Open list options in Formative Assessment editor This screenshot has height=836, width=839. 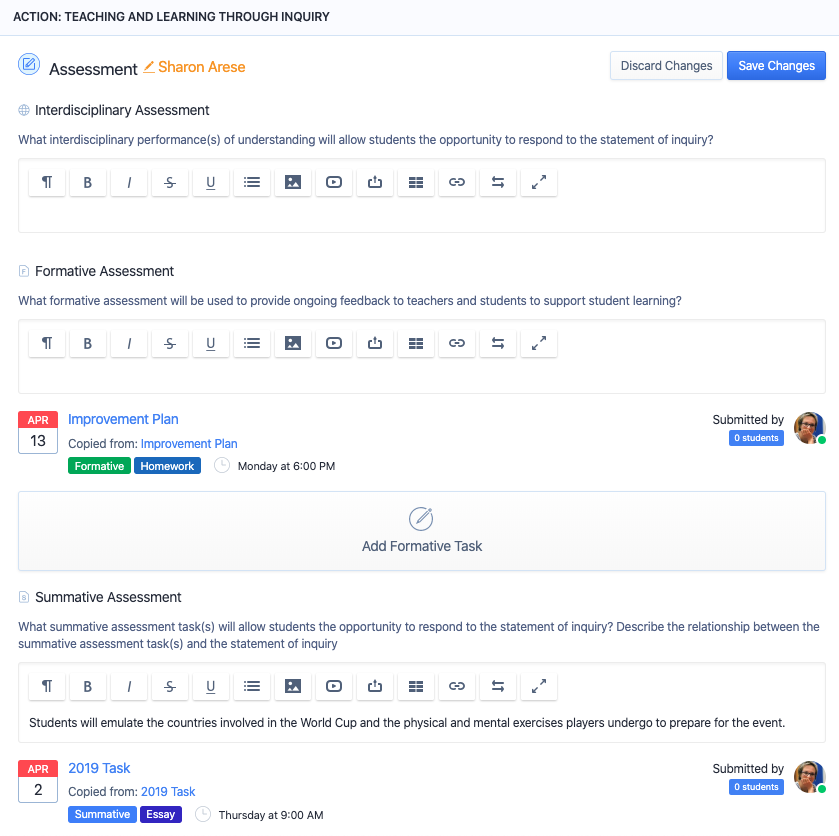pyautogui.click(x=252, y=343)
